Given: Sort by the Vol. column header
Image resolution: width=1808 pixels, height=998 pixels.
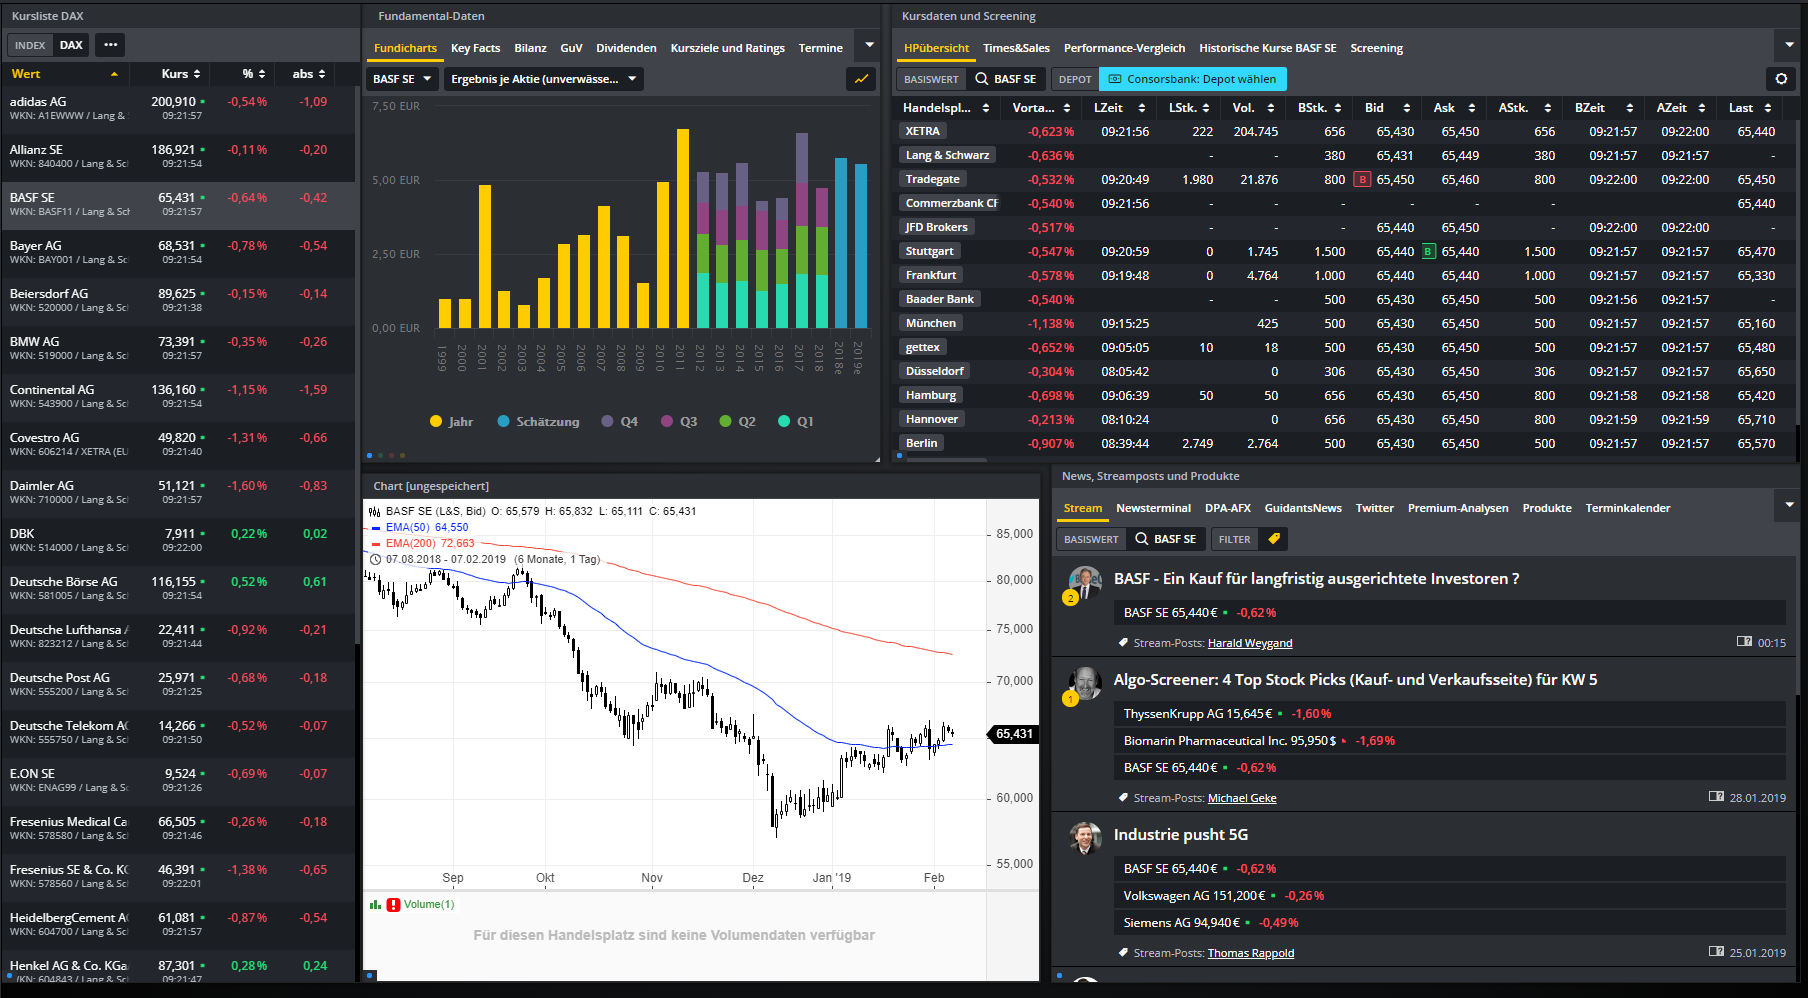Looking at the screenshot, I should pos(1253,108).
